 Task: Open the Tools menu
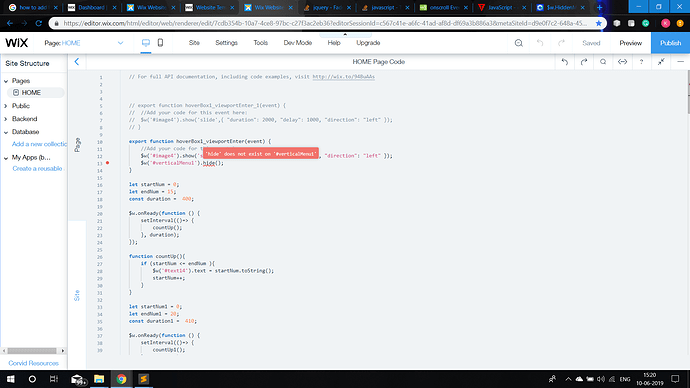click(x=261, y=43)
